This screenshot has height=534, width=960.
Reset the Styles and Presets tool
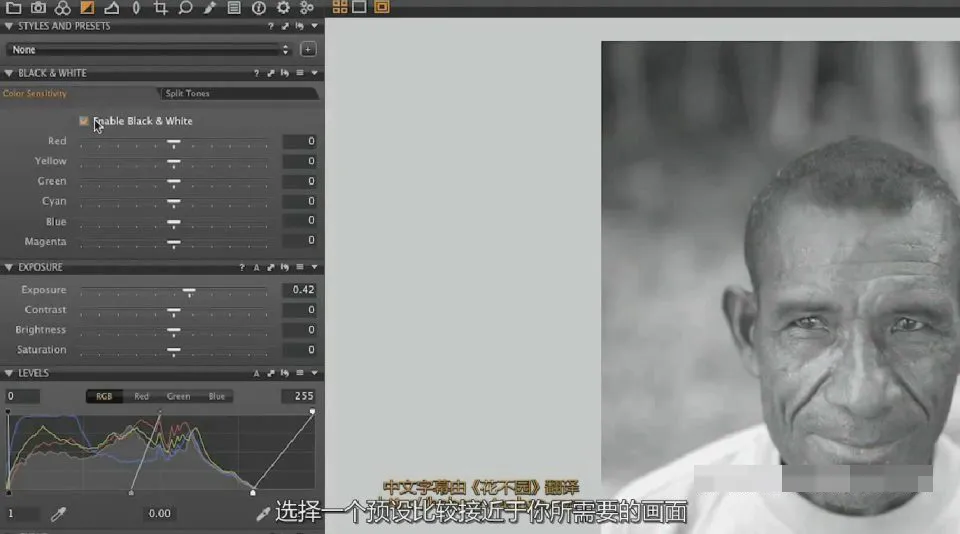tap(299, 26)
